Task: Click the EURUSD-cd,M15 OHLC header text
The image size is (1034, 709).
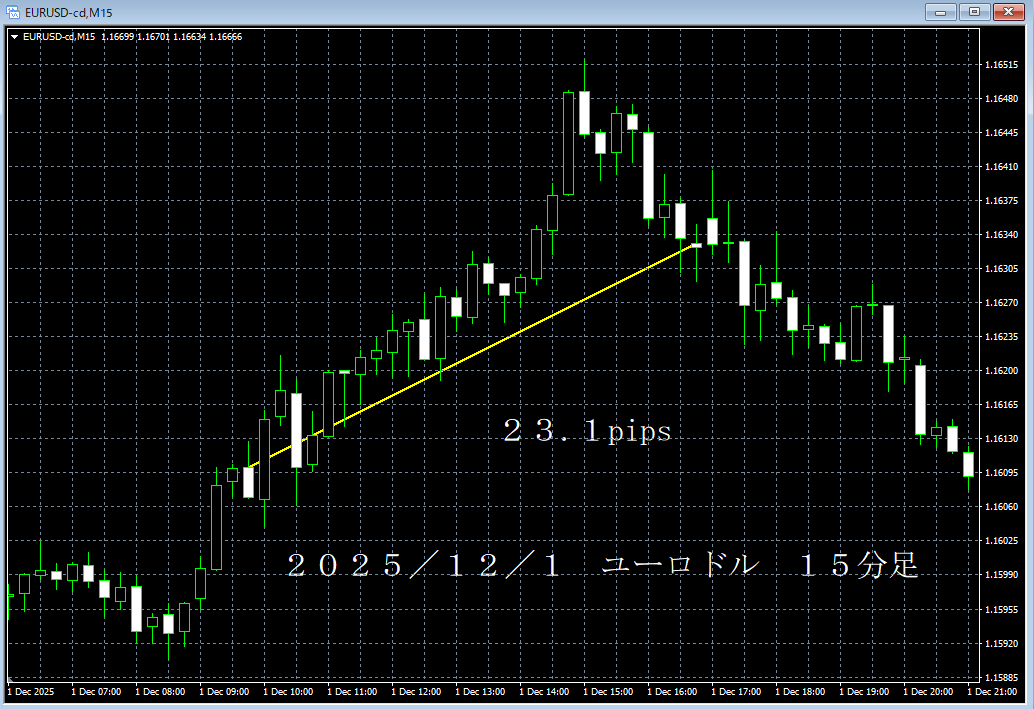Action: pos(133,37)
